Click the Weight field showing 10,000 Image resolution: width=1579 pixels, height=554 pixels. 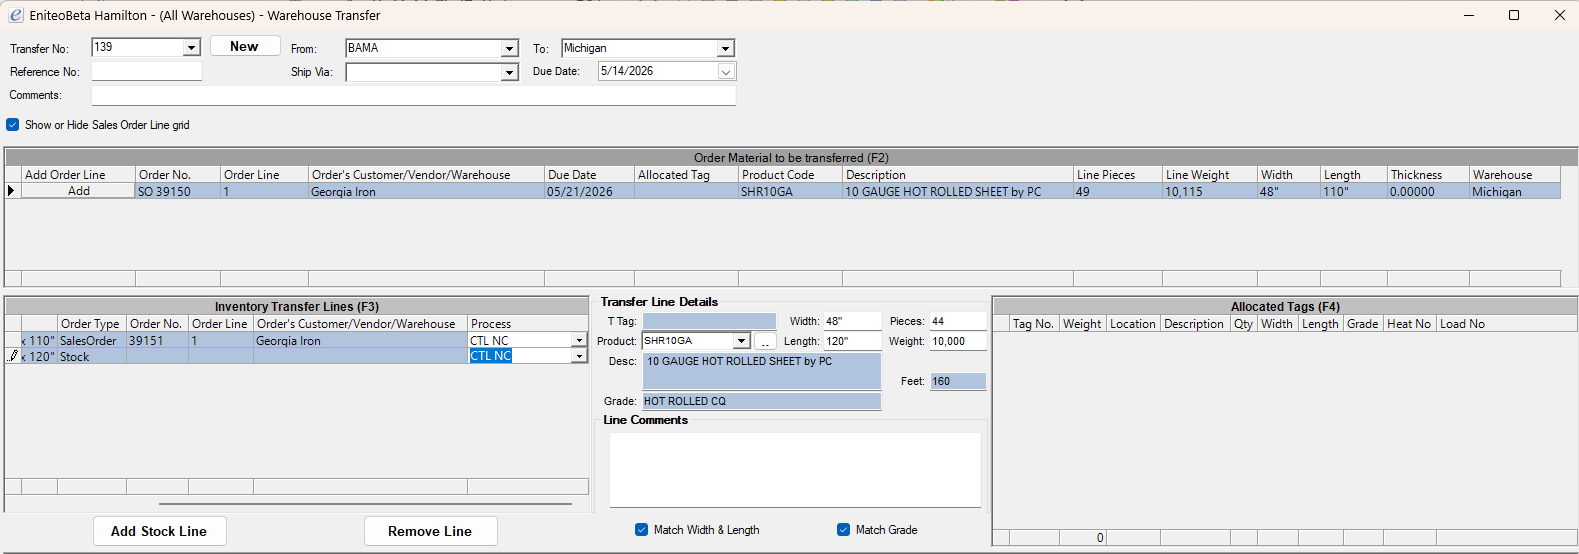[x=958, y=341]
